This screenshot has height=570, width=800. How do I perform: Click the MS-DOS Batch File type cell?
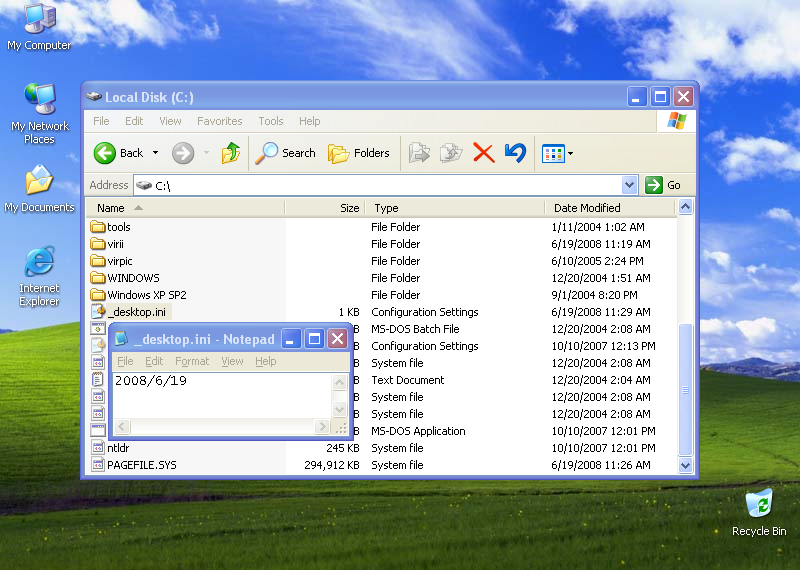click(415, 329)
